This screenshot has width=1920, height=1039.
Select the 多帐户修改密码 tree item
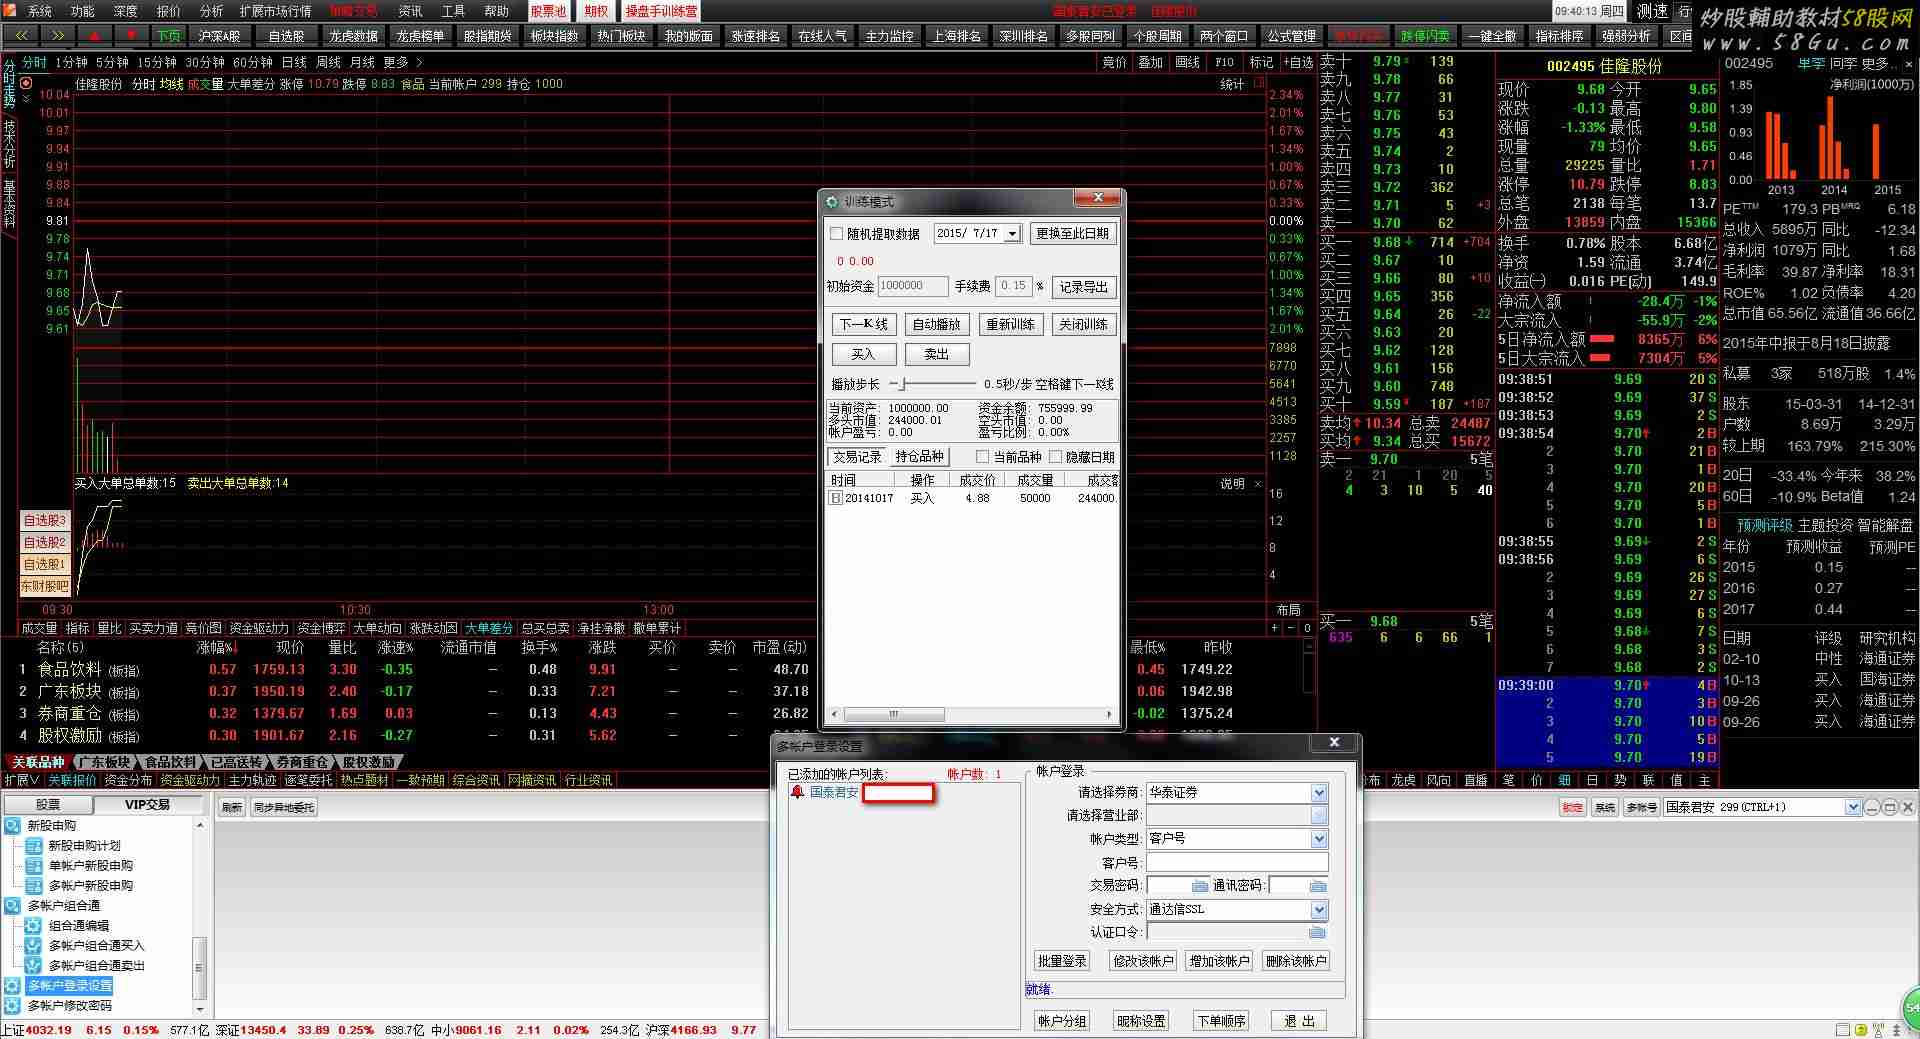click(70, 1006)
